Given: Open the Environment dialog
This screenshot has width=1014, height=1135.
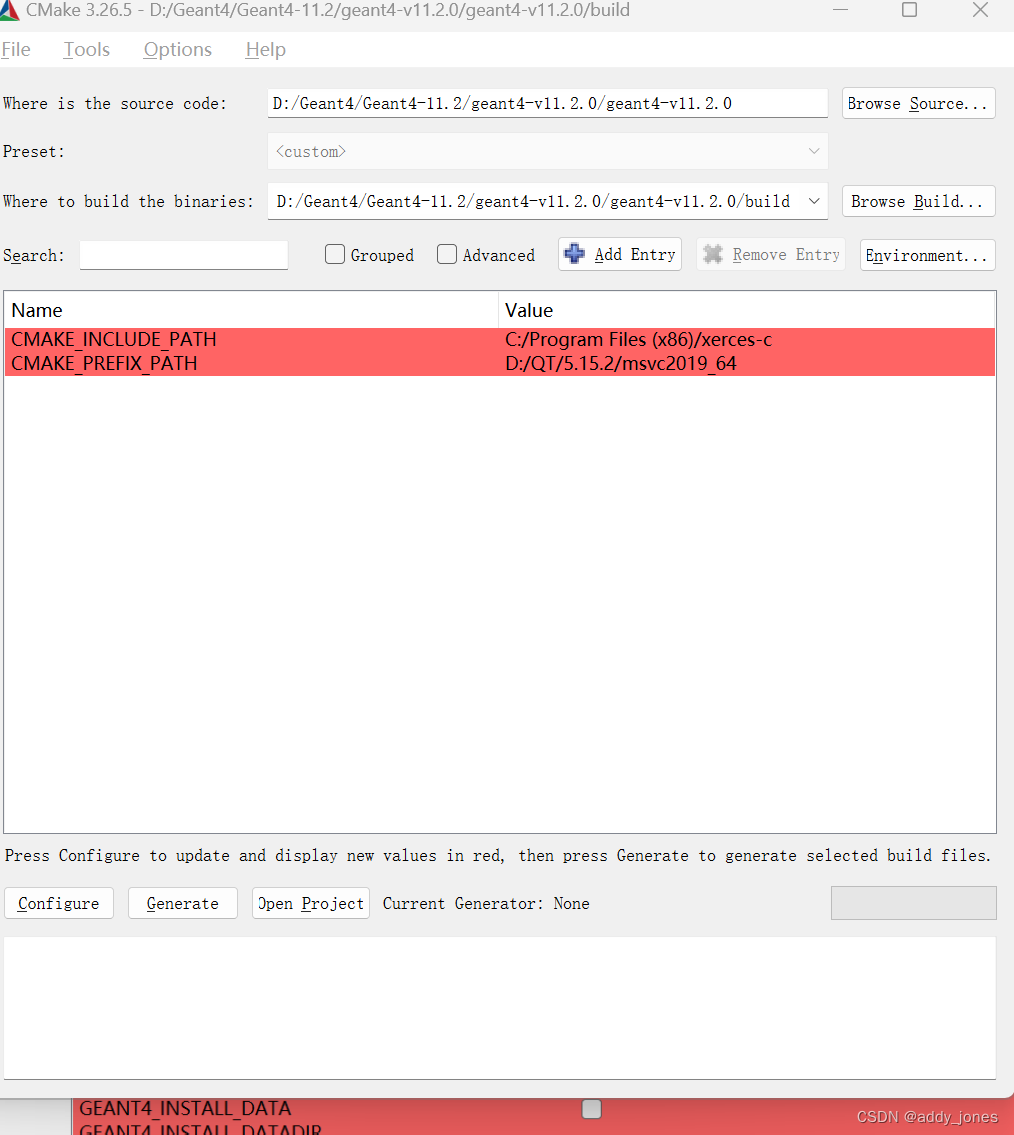Looking at the screenshot, I should [x=926, y=255].
